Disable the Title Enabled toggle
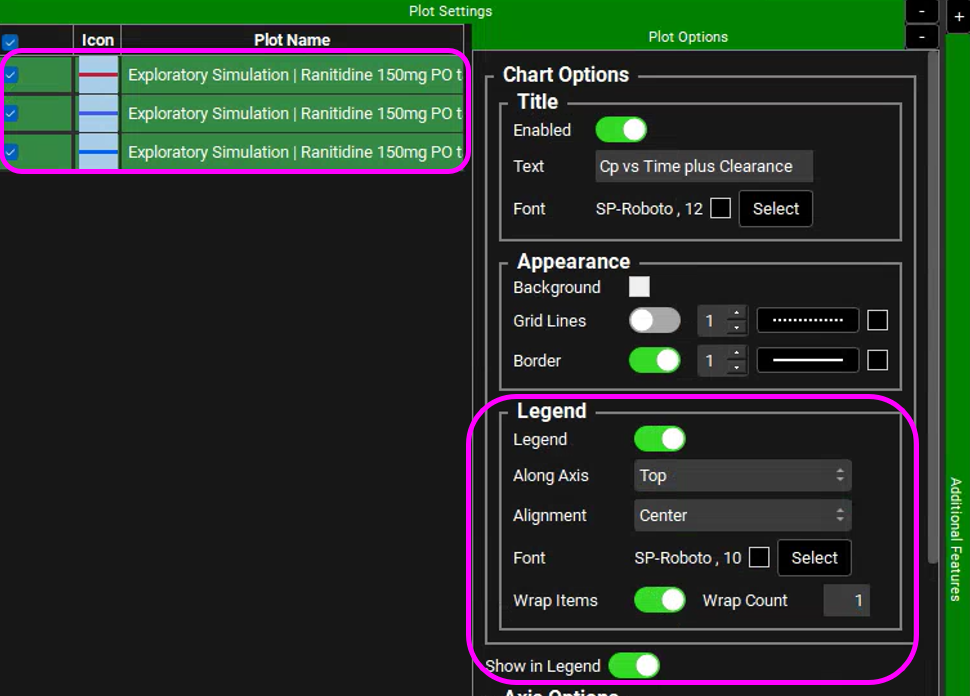Screen dimensions: 970x696 tap(621, 130)
